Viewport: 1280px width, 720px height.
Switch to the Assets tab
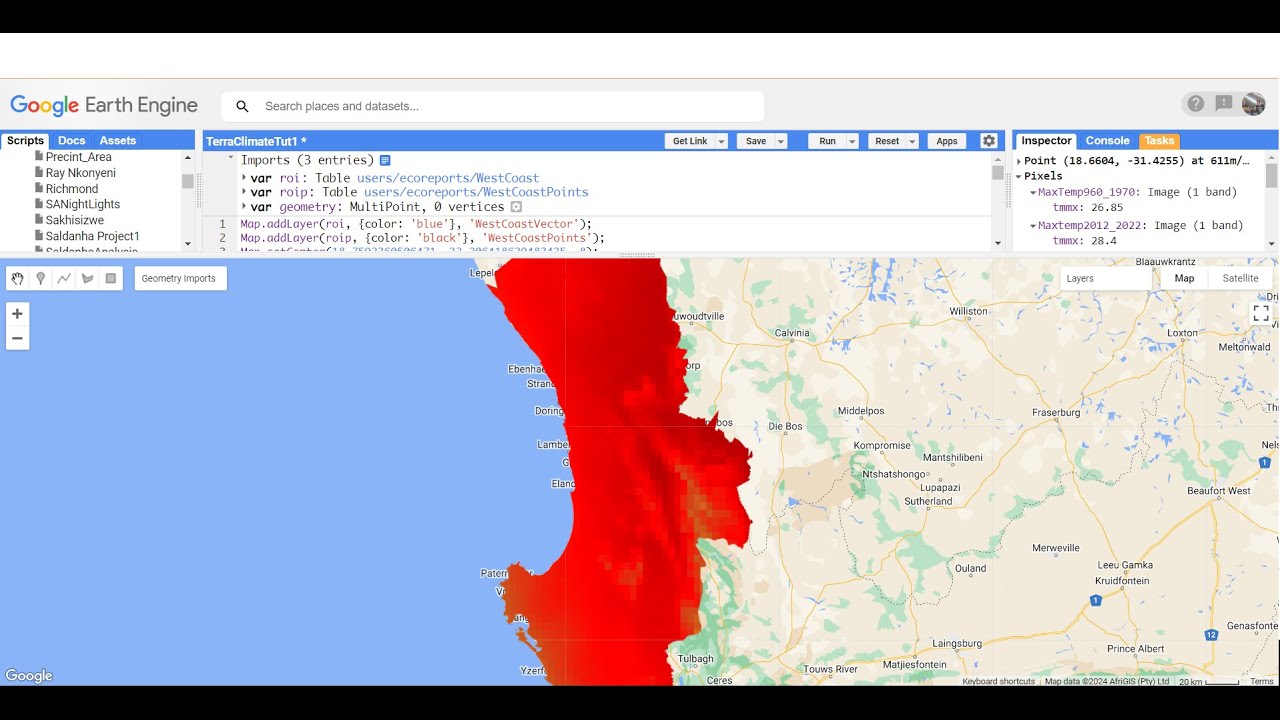(x=118, y=141)
